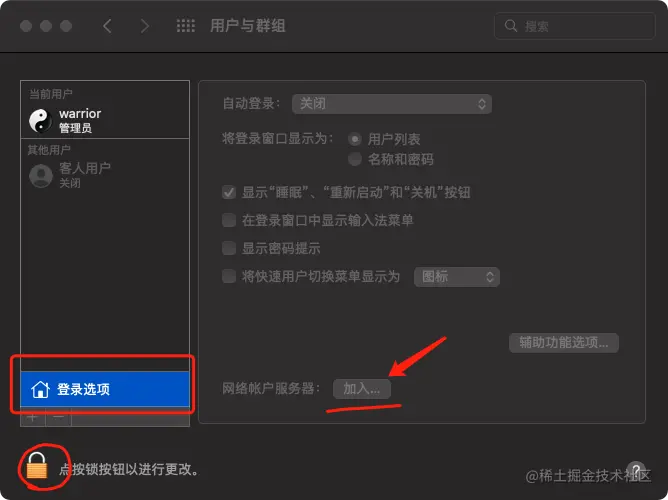The image size is (668, 500).
Task: Click the 用户与群组 window title
Action: coord(248,26)
